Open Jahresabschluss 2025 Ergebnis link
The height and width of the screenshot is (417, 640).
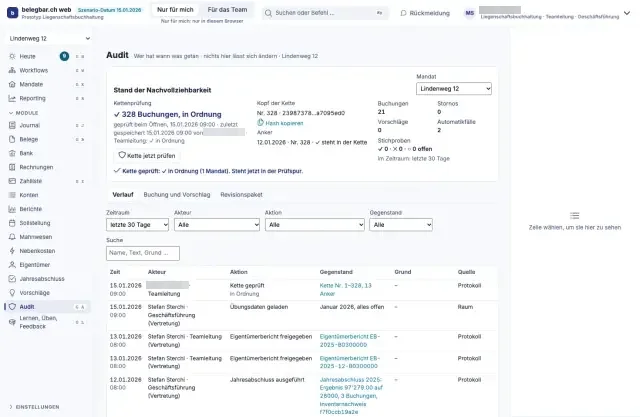(x=351, y=396)
